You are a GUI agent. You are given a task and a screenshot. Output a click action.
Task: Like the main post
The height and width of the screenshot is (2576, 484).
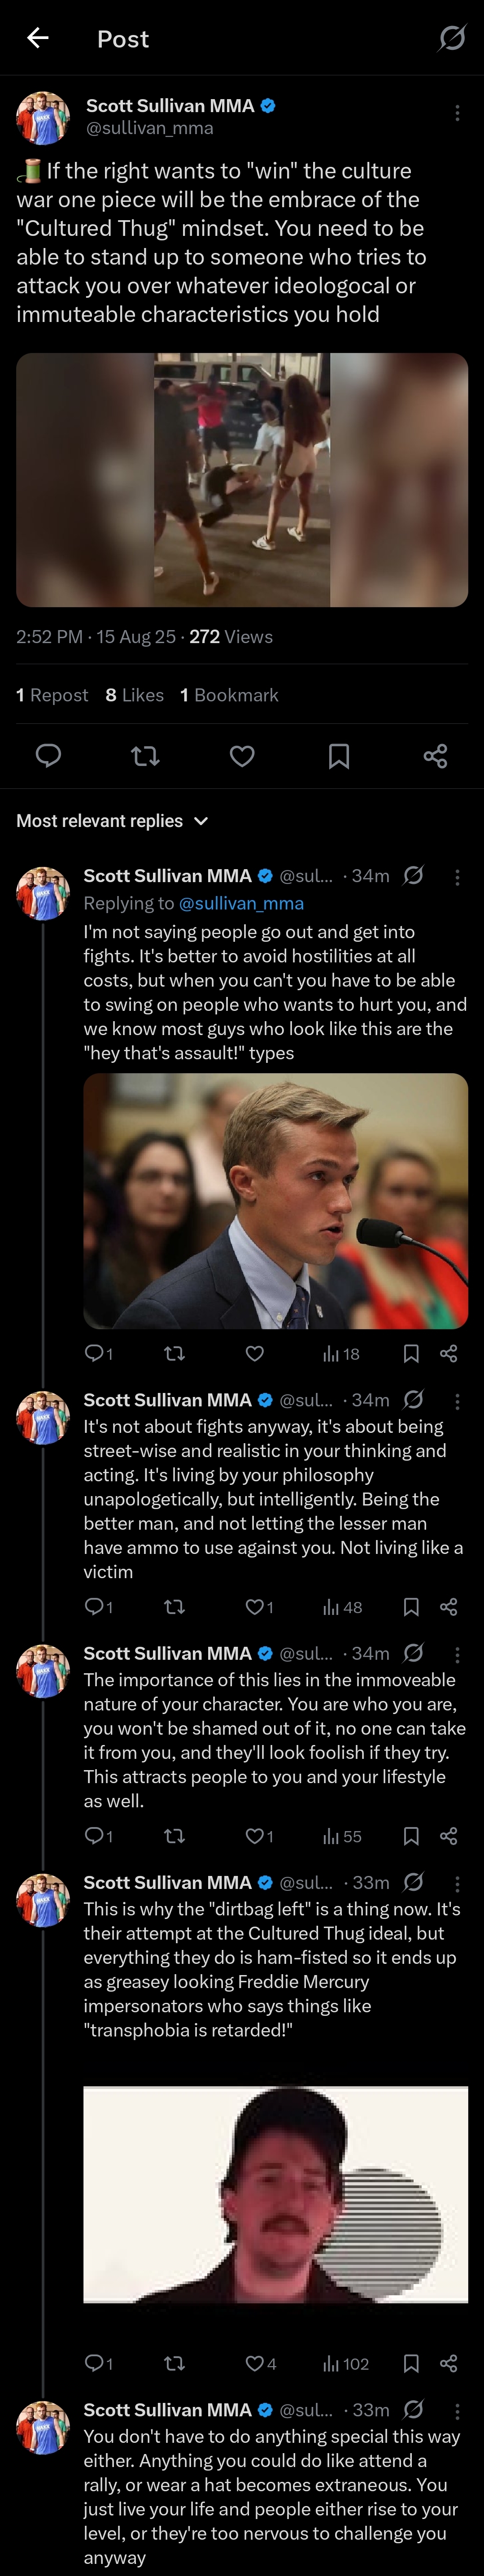[242, 756]
